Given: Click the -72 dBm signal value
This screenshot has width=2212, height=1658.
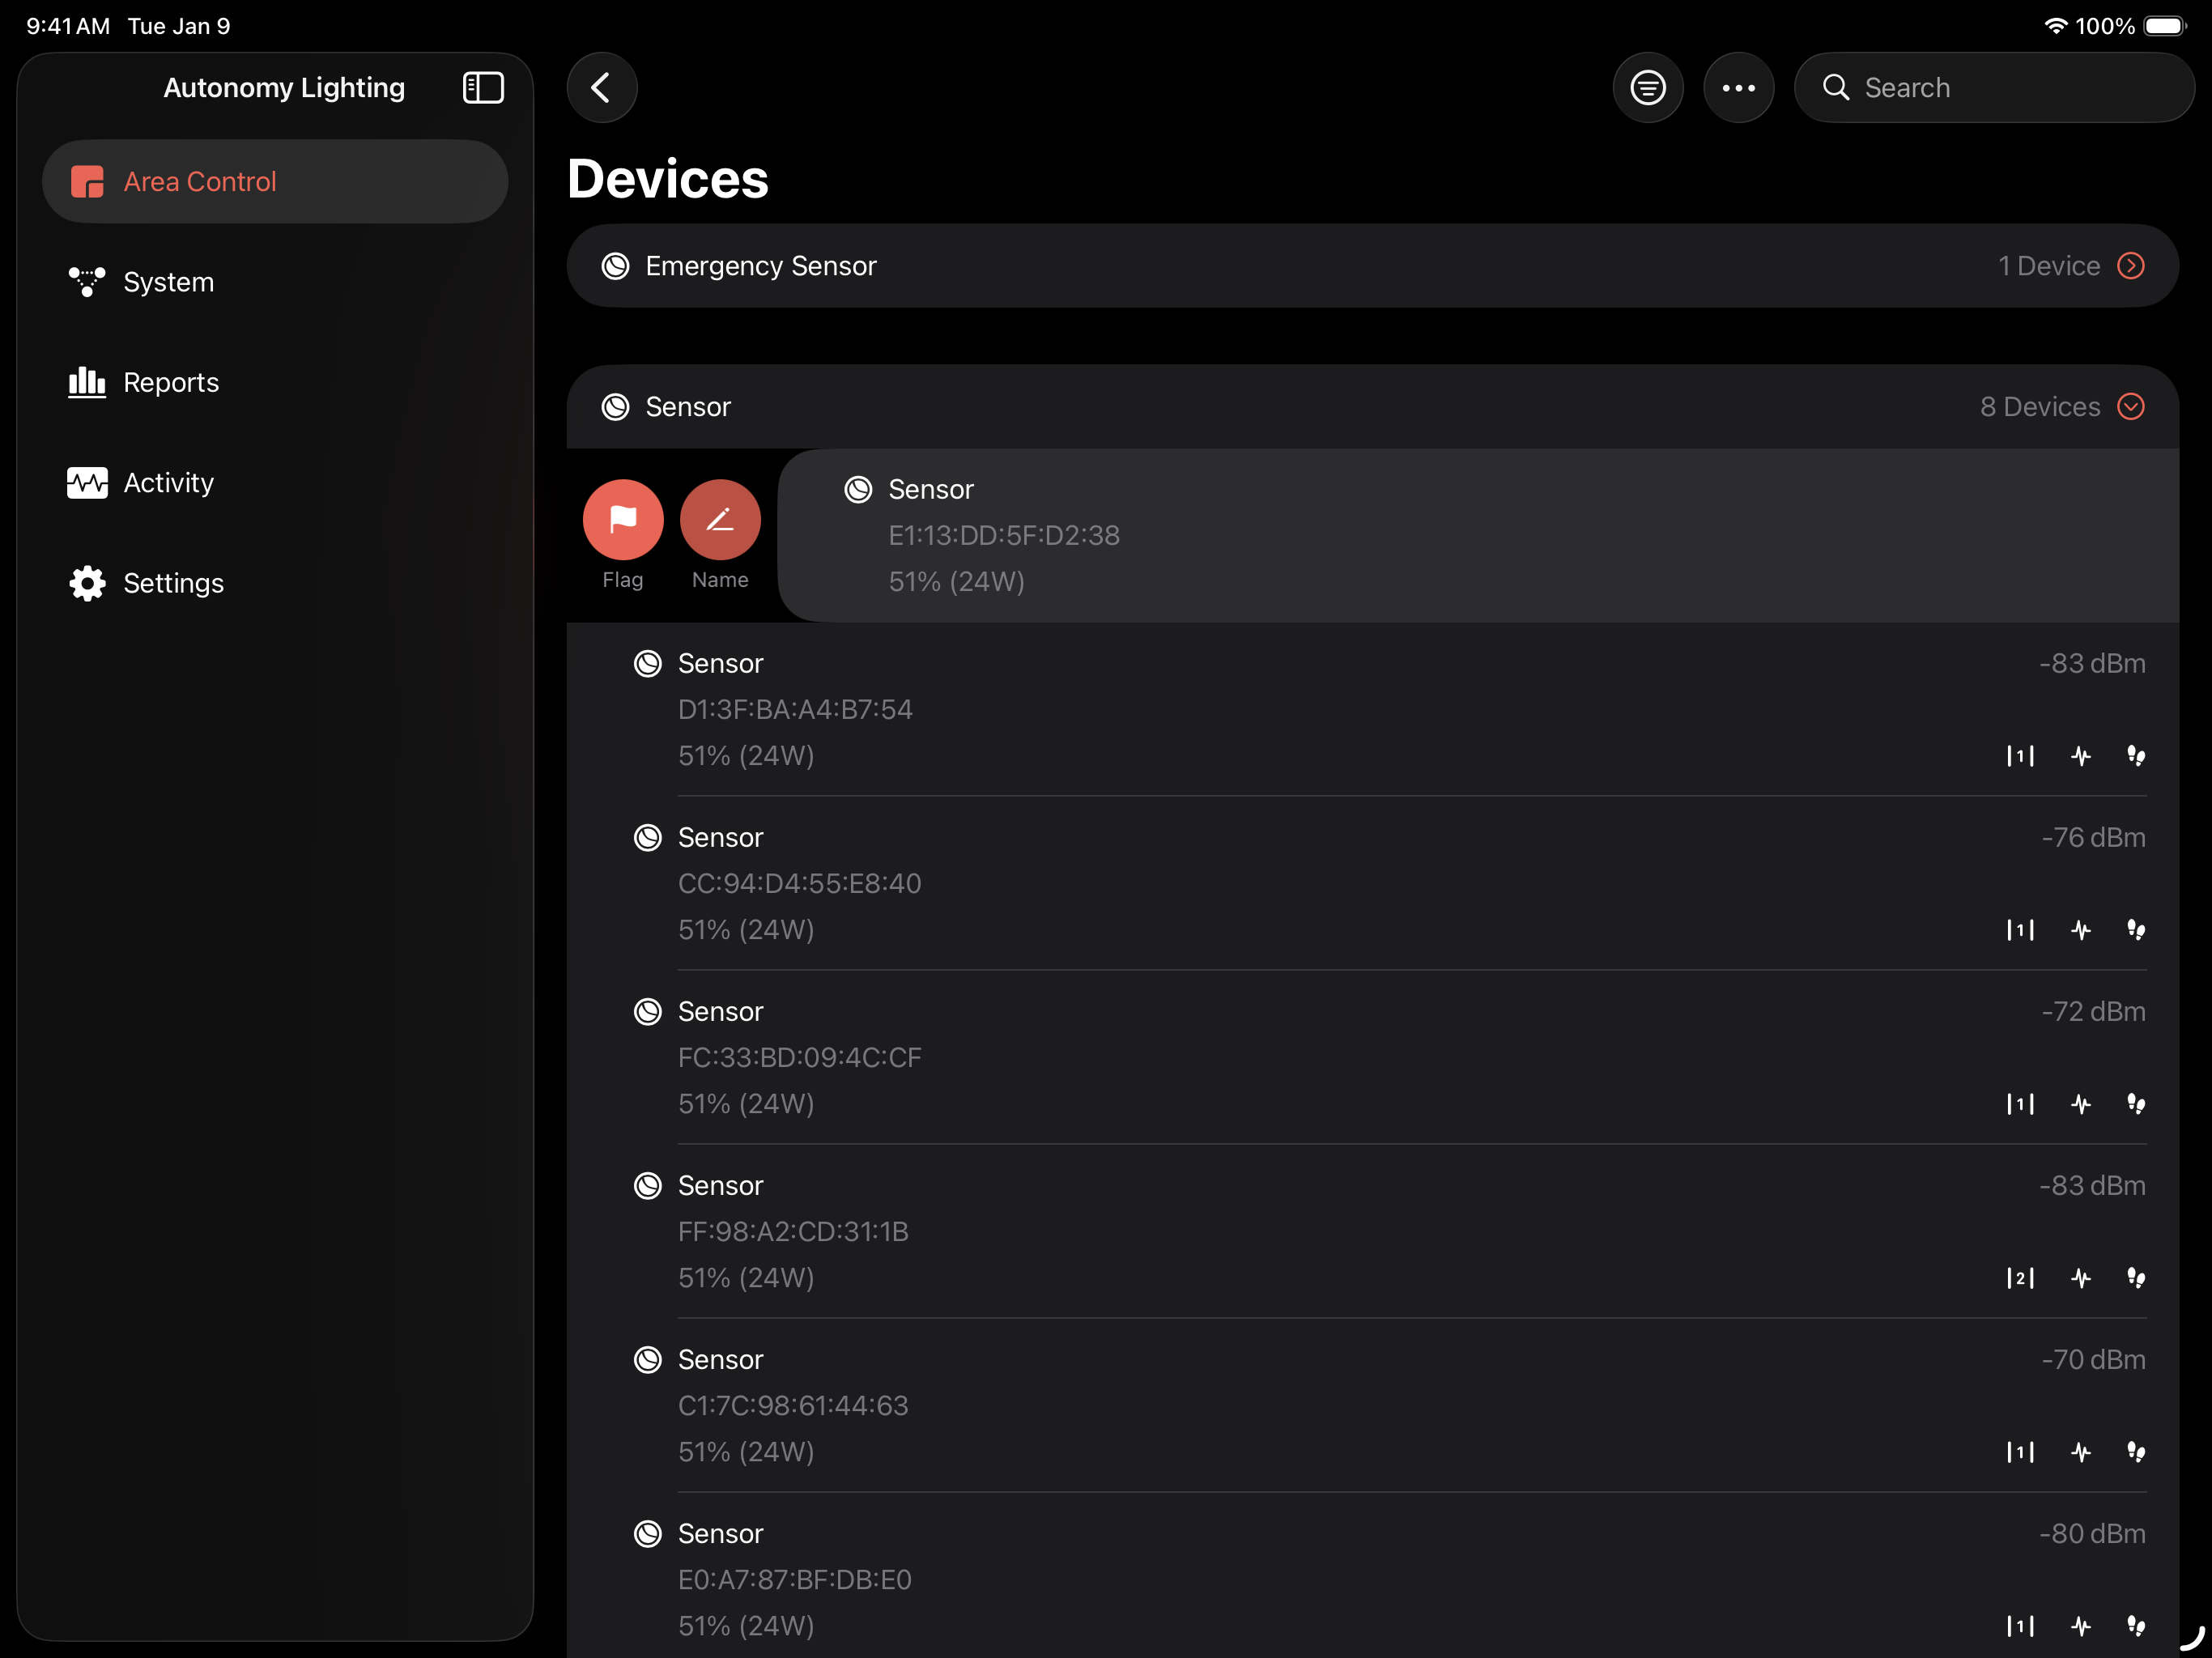Looking at the screenshot, I should 2093,1011.
